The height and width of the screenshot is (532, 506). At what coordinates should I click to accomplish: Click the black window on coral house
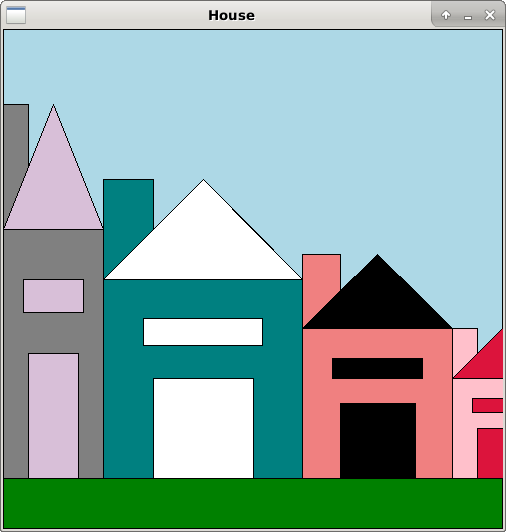click(x=377, y=368)
